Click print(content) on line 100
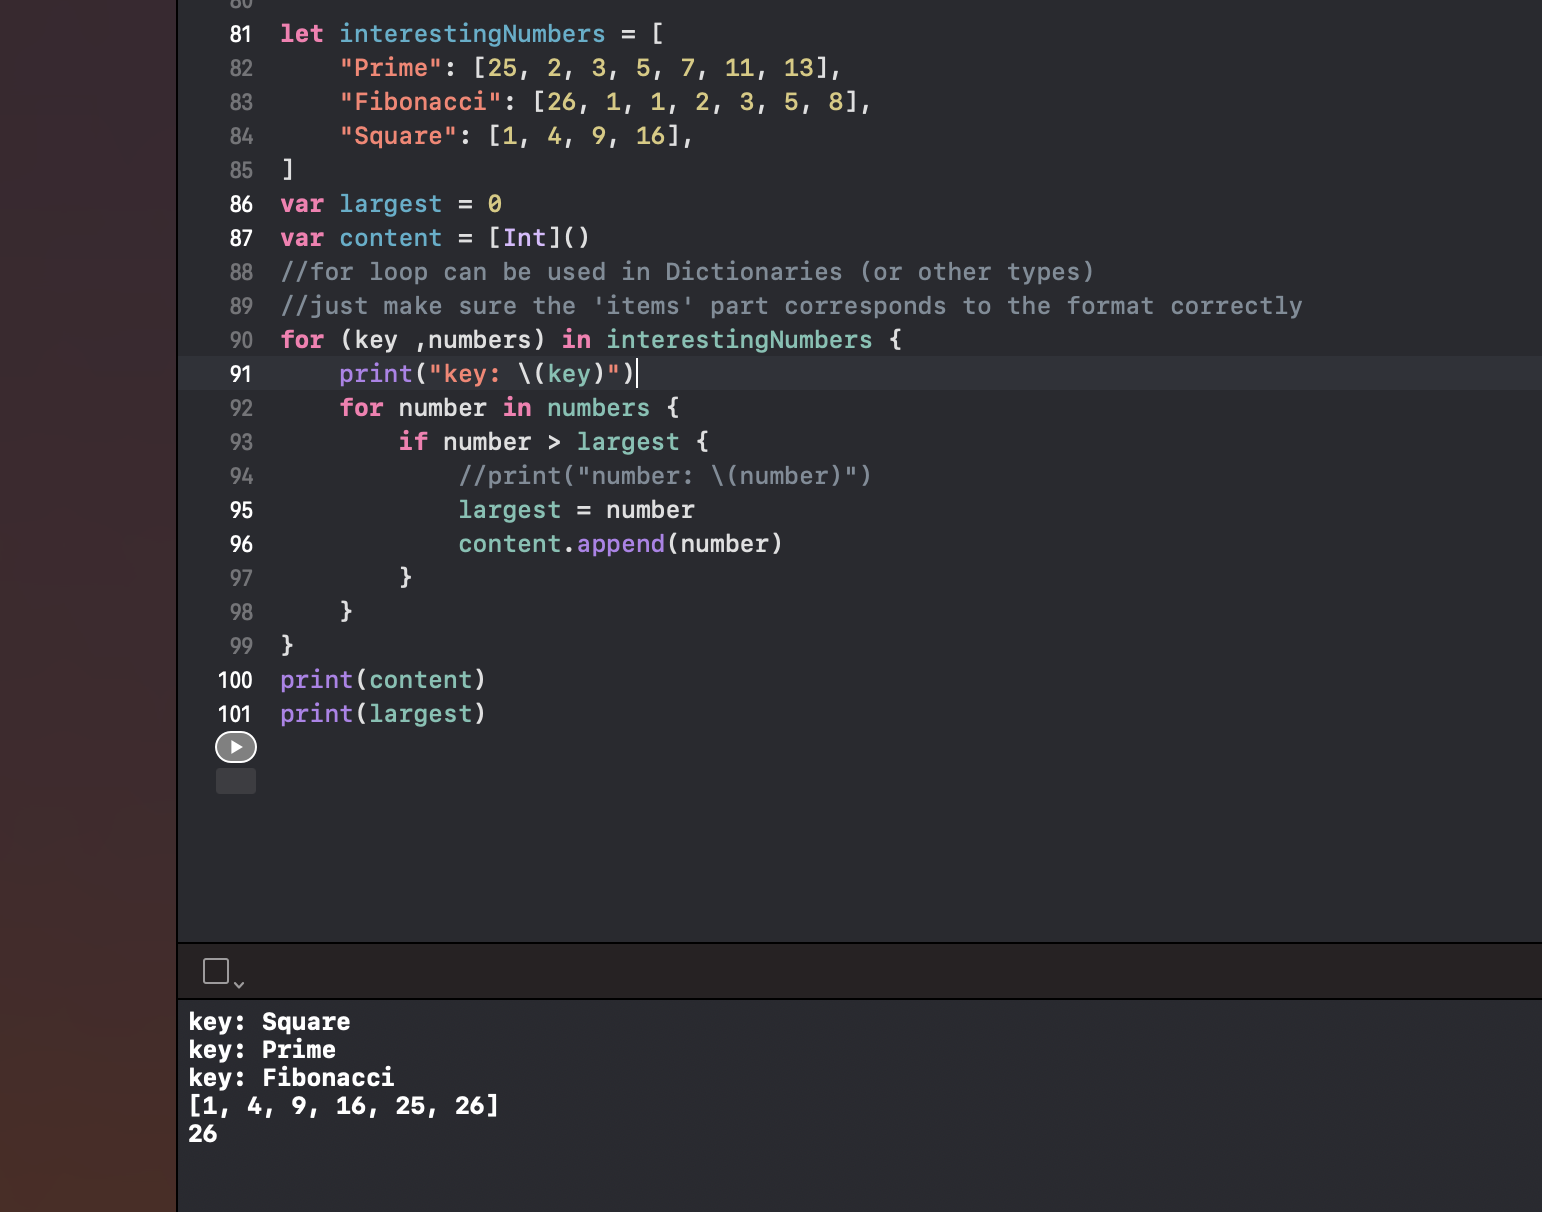 (382, 680)
